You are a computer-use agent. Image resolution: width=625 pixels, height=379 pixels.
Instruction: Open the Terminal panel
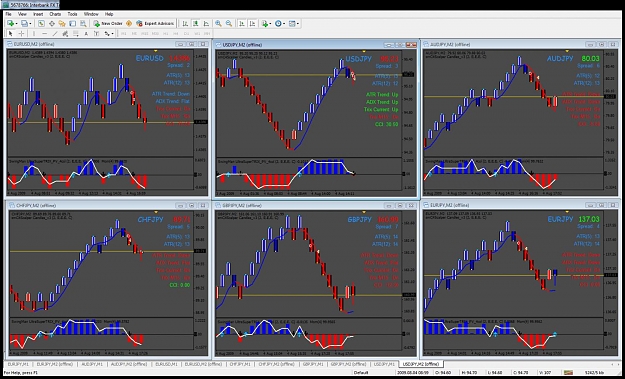click(x=73, y=24)
